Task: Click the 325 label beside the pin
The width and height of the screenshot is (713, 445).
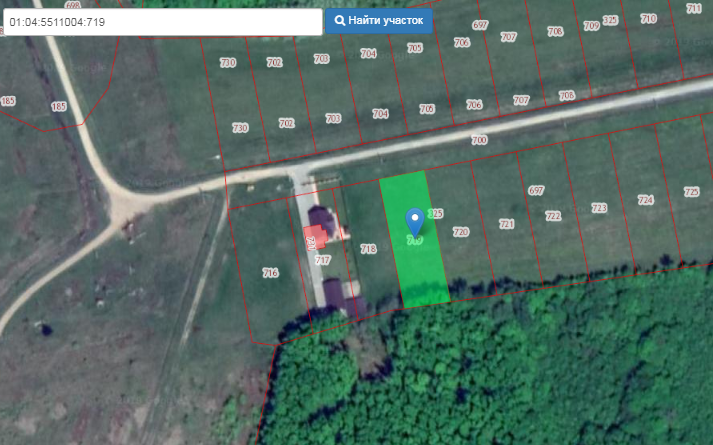Action: click(x=435, y=214)
